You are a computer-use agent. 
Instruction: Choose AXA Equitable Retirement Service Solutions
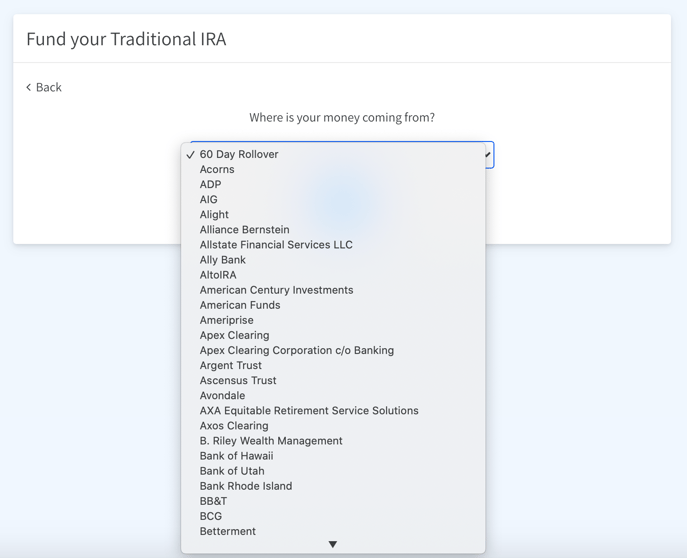pos(333,410)
